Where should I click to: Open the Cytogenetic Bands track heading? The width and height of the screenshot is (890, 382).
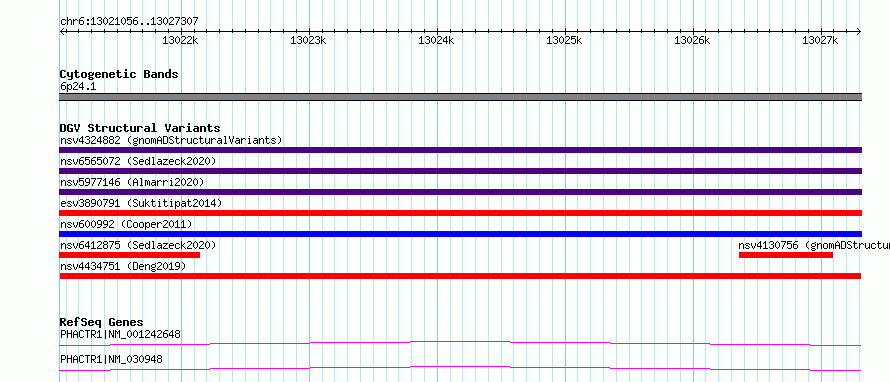pyautogui.click(x=119, y=74)
